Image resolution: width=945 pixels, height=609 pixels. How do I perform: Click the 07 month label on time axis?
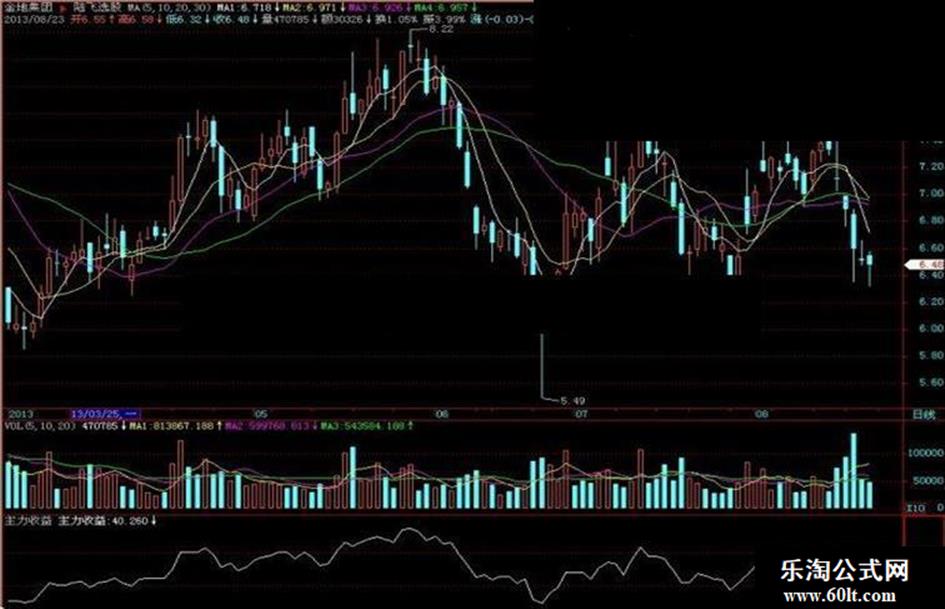pyautogui.click(x=580, y=414)
